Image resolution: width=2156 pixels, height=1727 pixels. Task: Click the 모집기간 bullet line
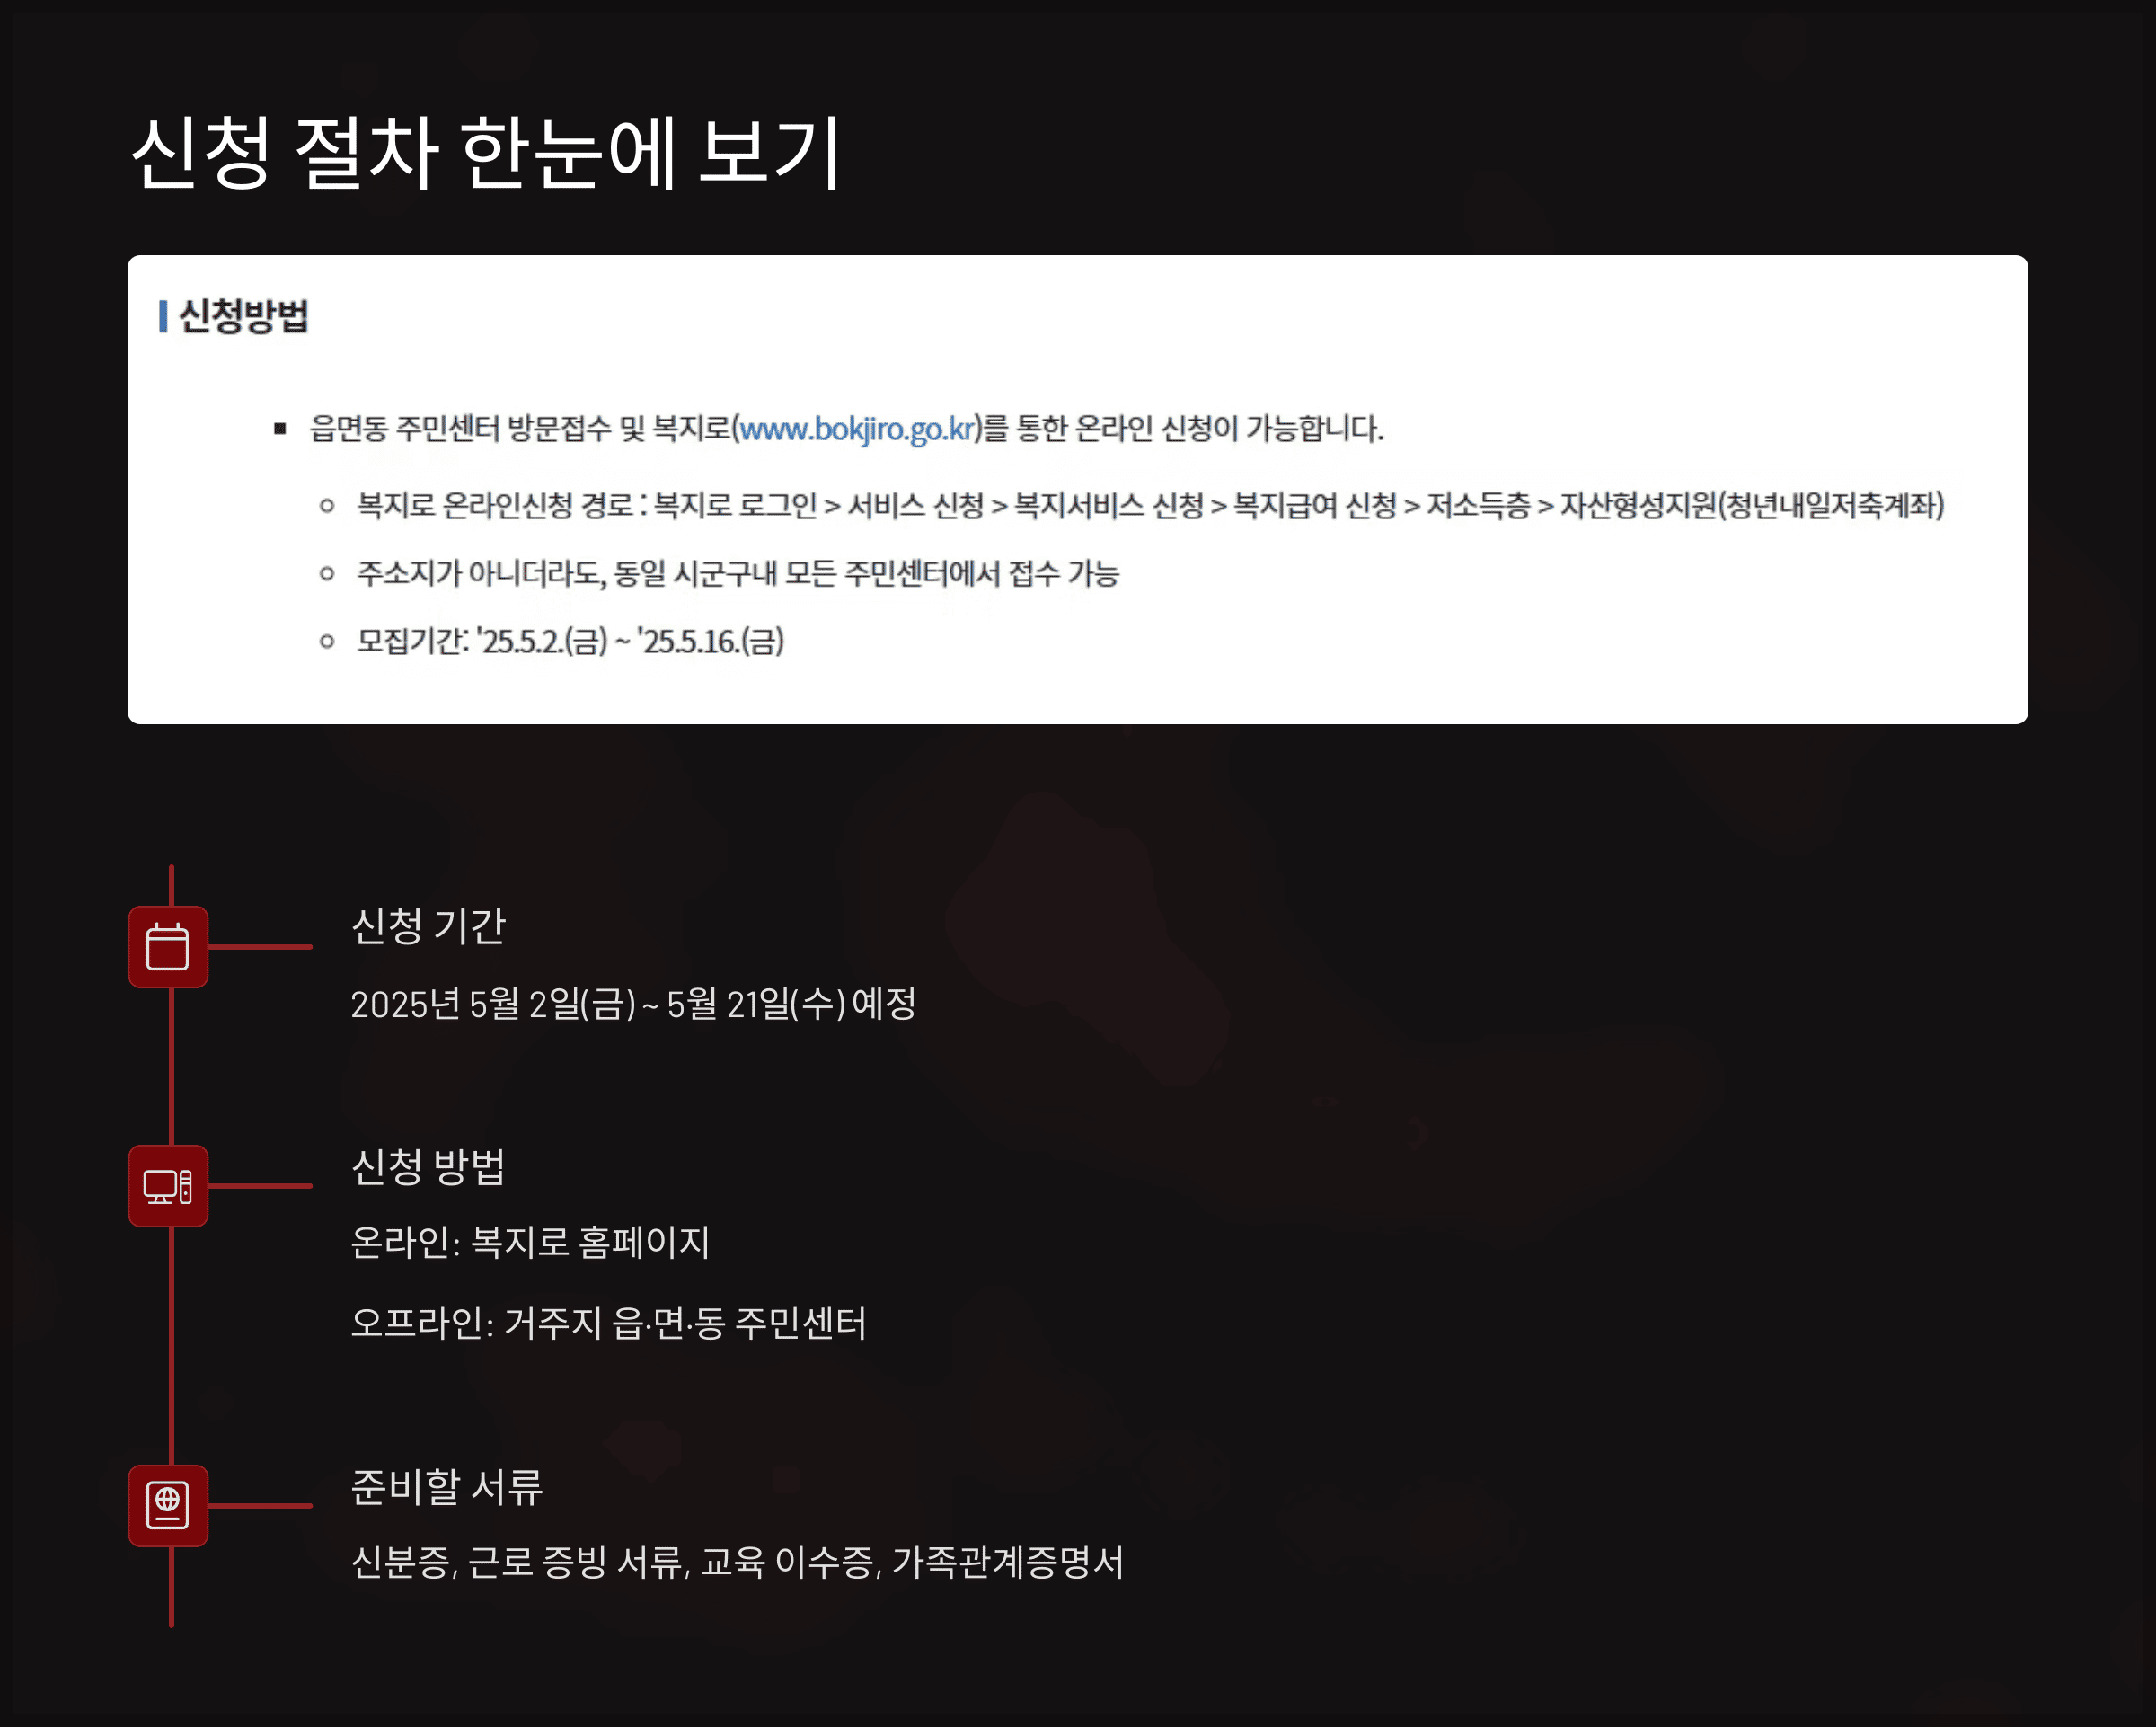click(x=570, y=641)
